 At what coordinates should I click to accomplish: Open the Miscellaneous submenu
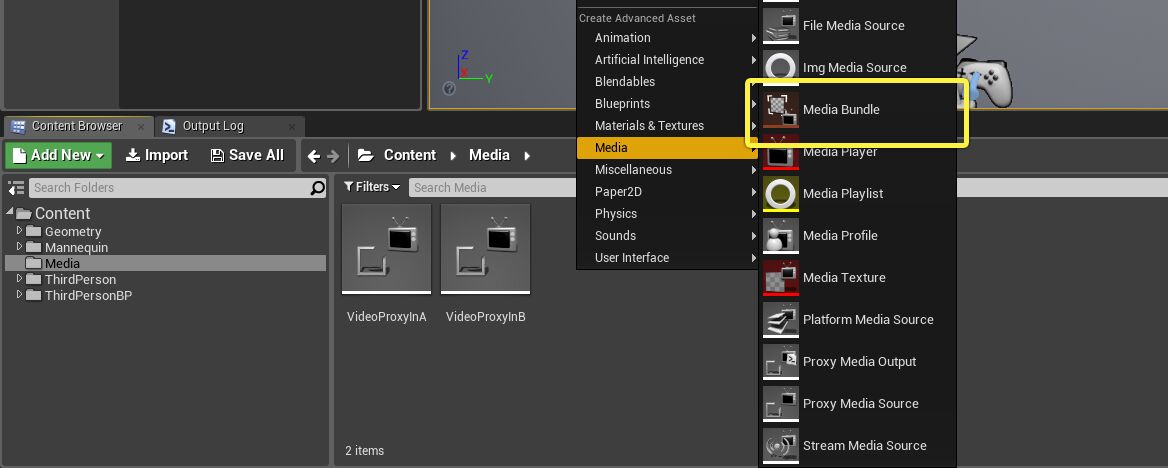pyautogui.click(x=667, y=170)
